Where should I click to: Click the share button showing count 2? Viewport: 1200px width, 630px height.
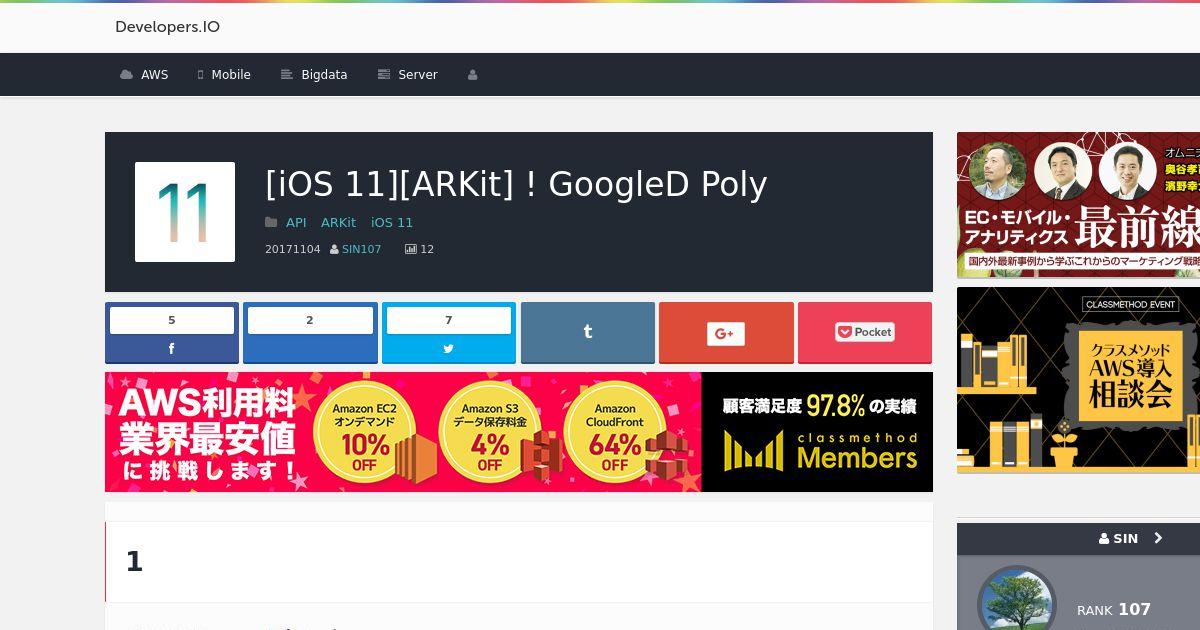tap(310, 332)
